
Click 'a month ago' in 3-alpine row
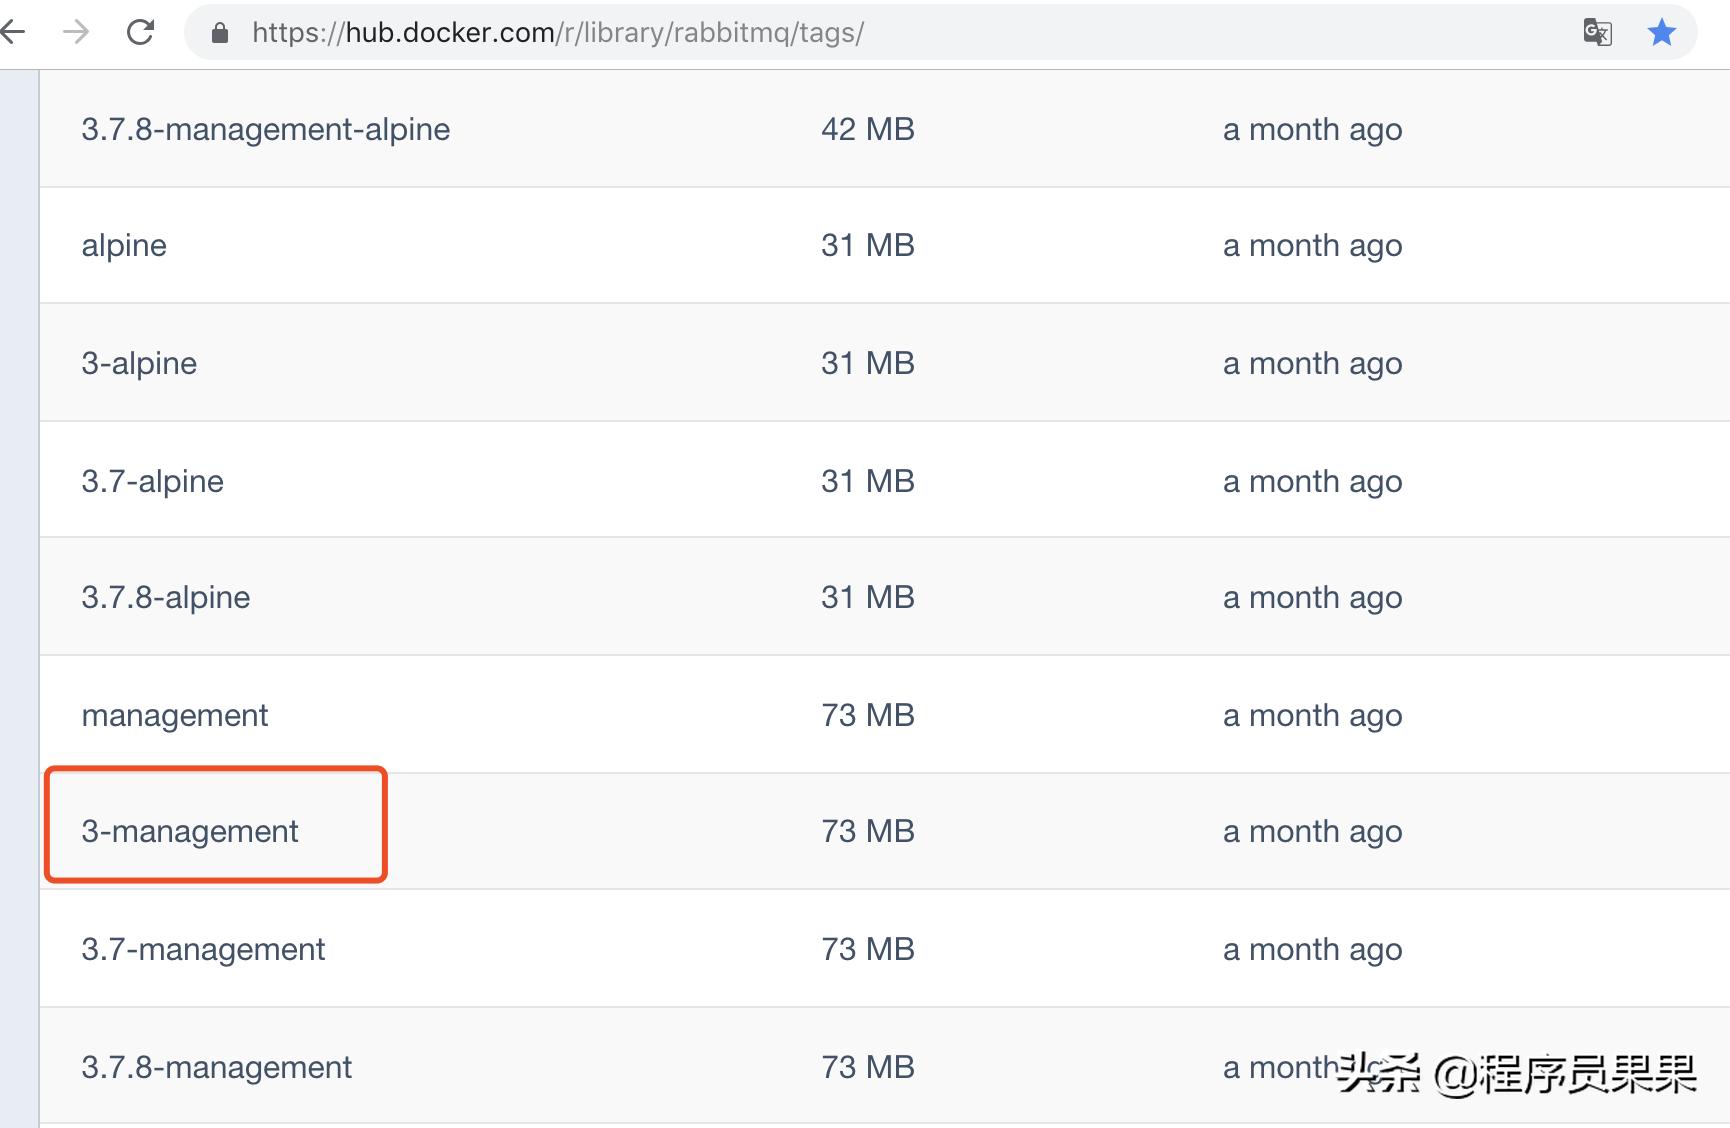(x=1312, y=364)
